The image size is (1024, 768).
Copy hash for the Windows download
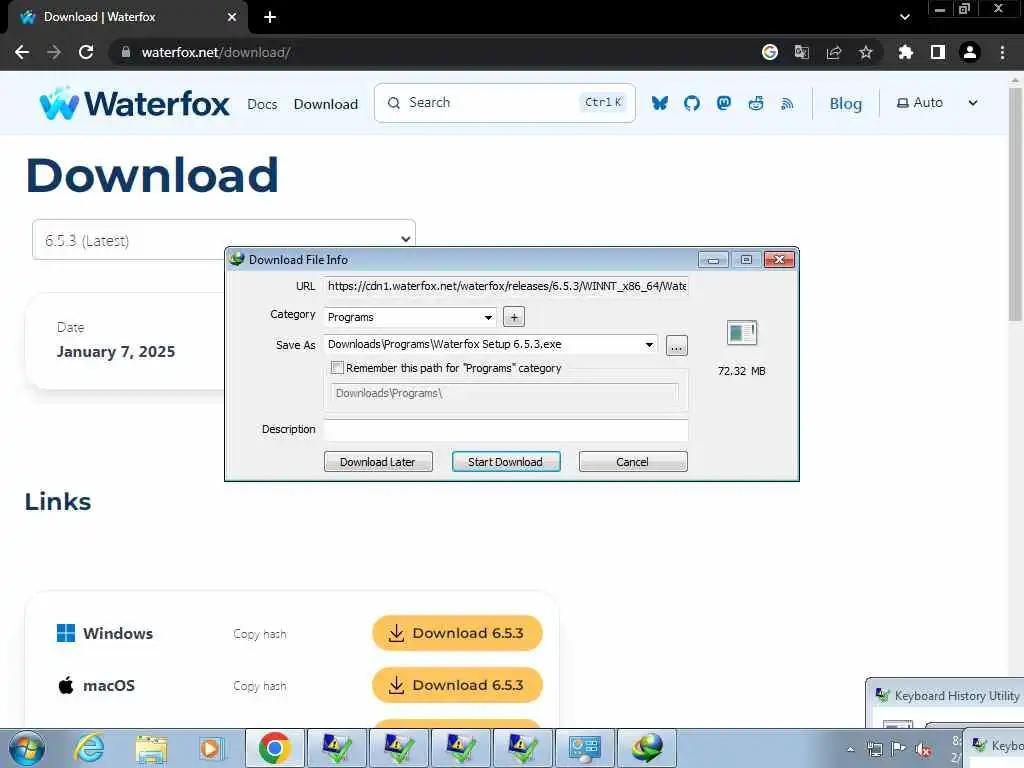[259, 634]
